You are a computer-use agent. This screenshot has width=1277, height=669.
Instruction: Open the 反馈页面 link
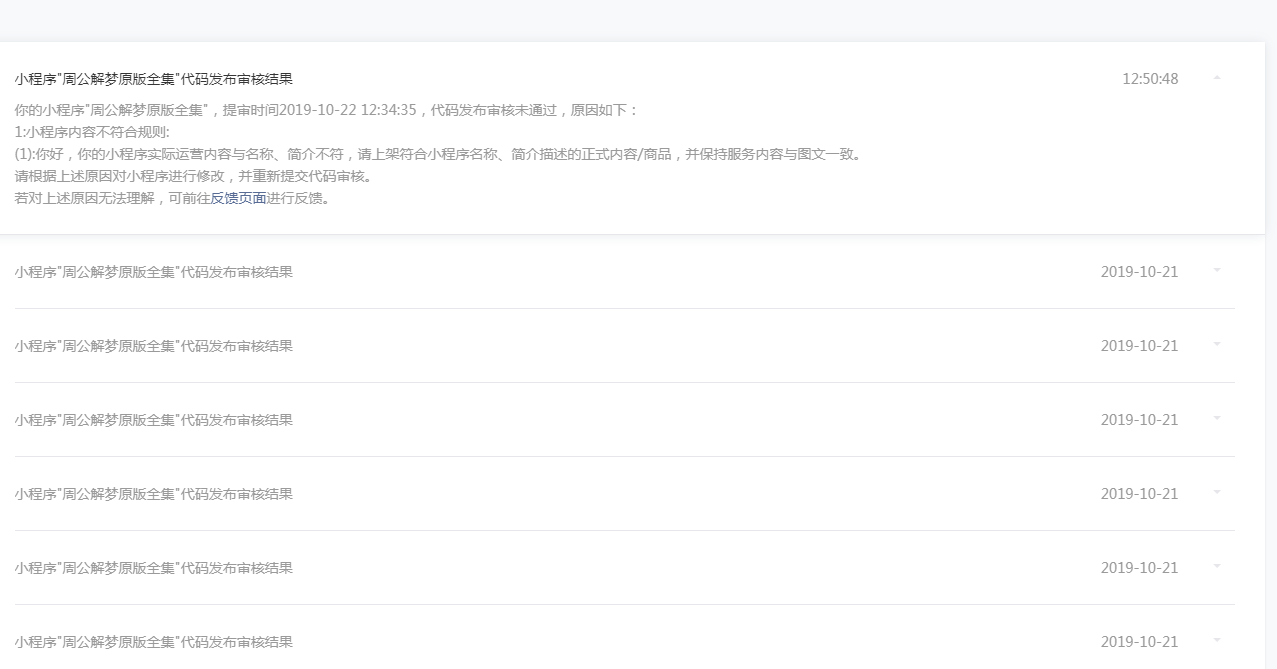tap(238, 198)
